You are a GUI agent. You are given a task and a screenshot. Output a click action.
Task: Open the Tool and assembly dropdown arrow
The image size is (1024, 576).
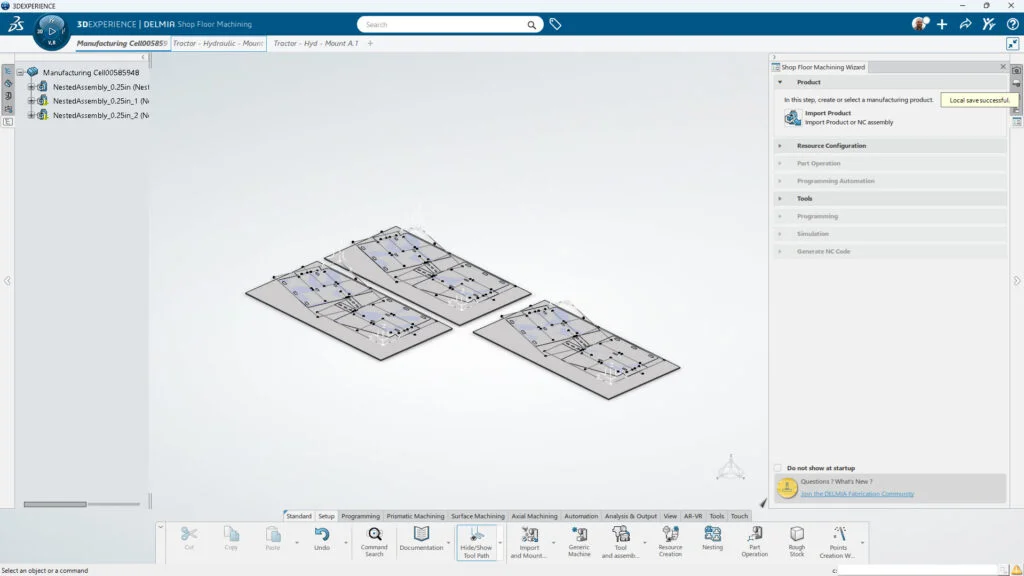click(x=645, y=543)
